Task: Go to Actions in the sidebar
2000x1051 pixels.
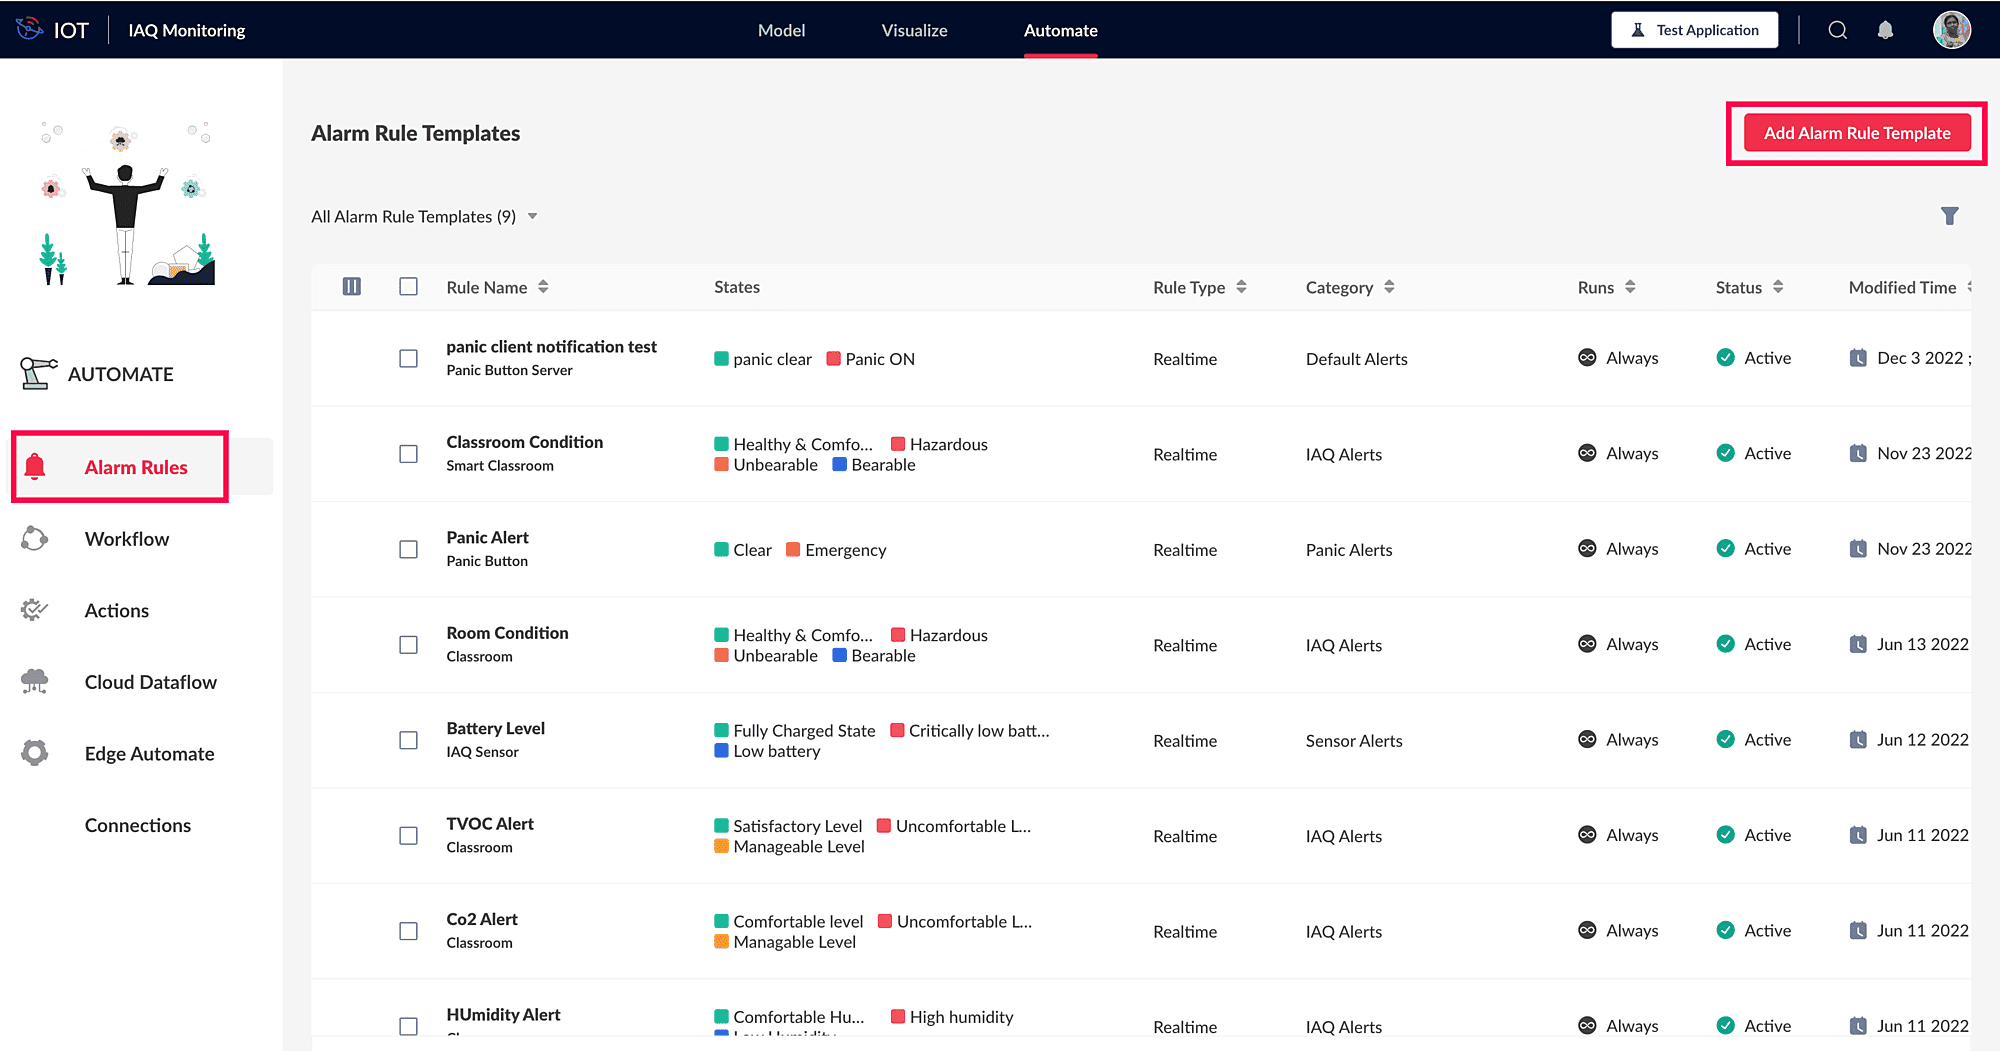Action: (x=117, y=611)
